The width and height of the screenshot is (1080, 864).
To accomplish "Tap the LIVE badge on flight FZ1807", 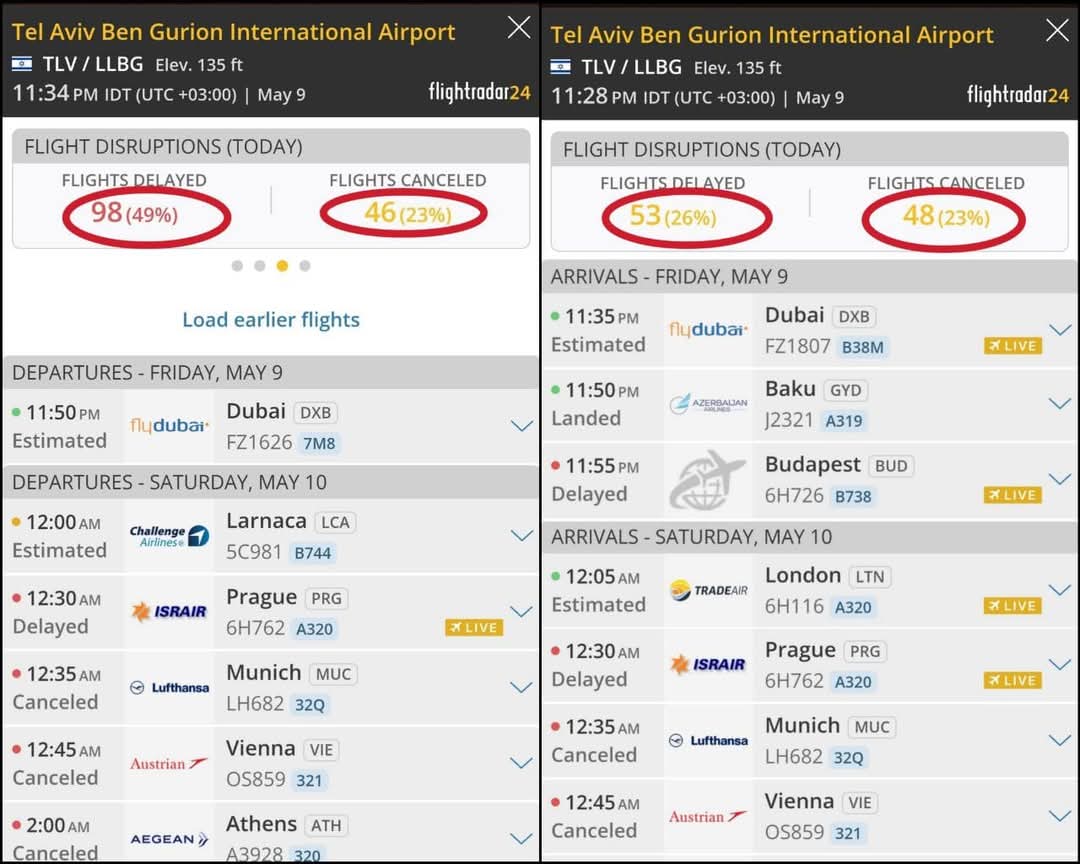I will (x=1013, y=346).
